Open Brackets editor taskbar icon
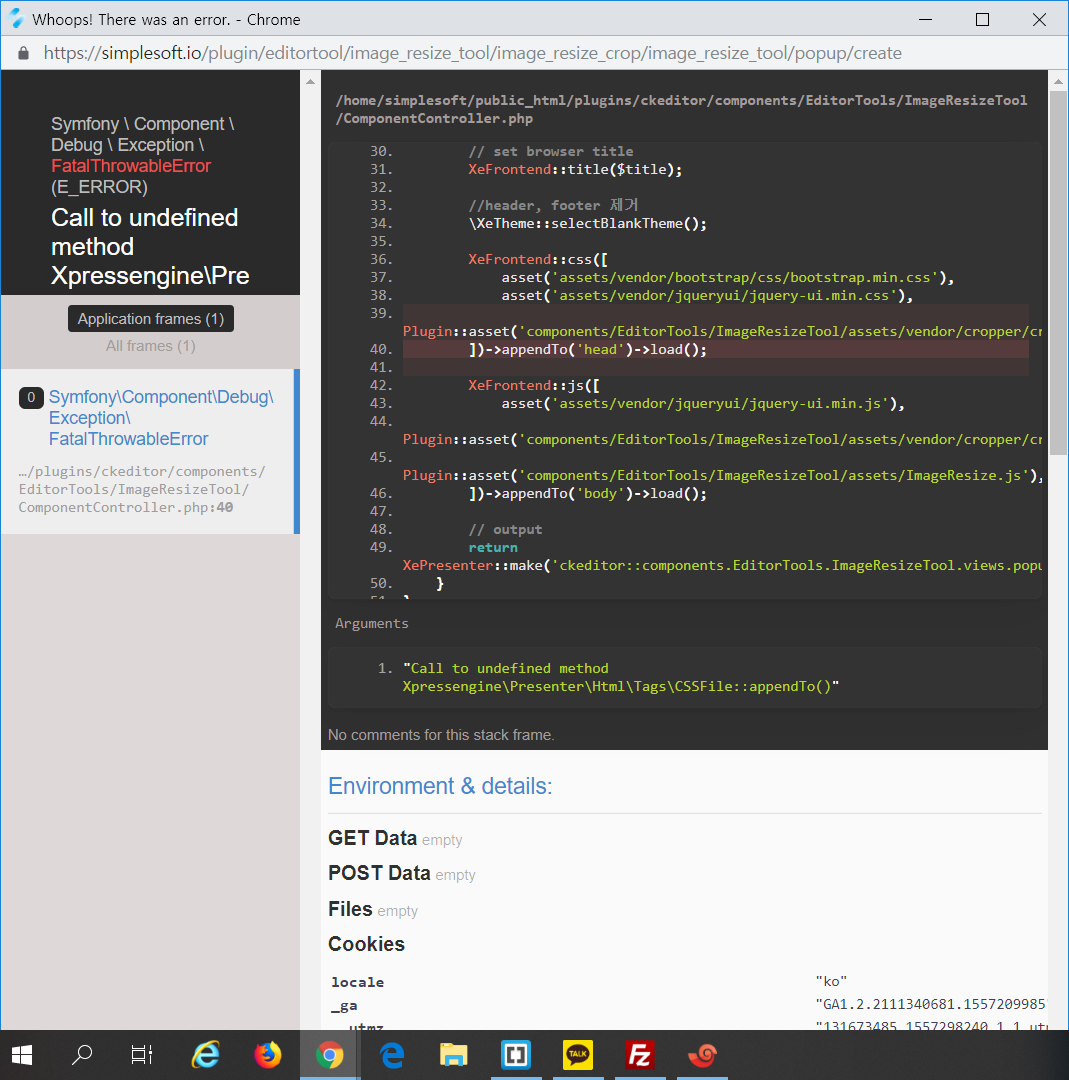This screenshot has height=1080, width=1069. (x=516, y=1055)
